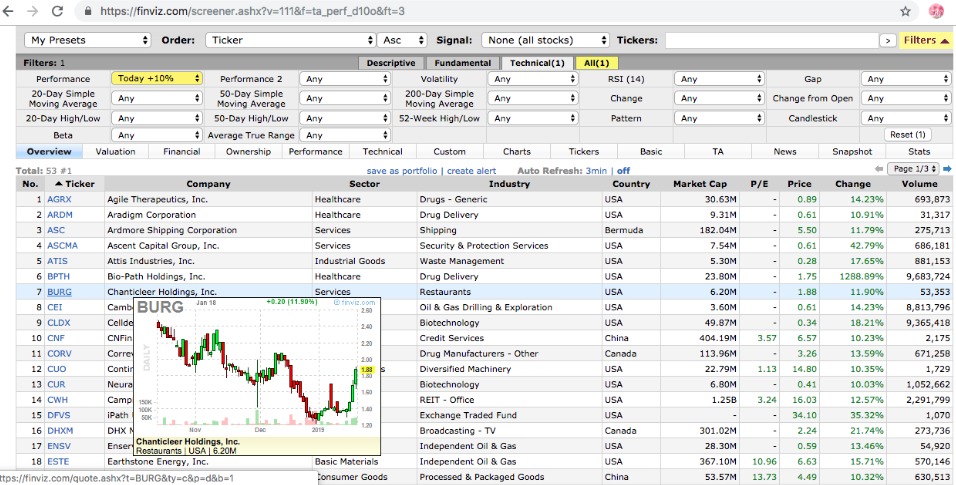The width and height of the screenshot is (956, 485).
Task: Reload the page with refresh icon
Action: click(x=57, y=11)
